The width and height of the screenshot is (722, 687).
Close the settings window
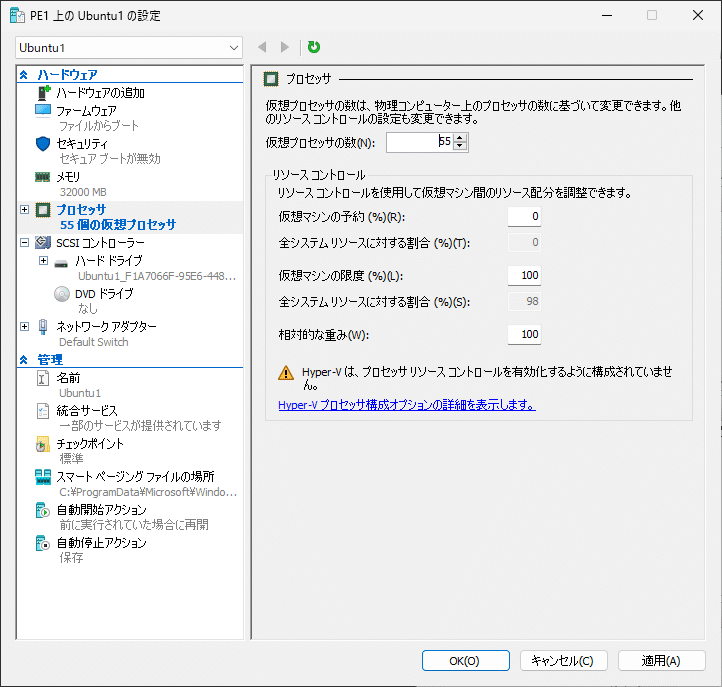click(x=698, y=15)
